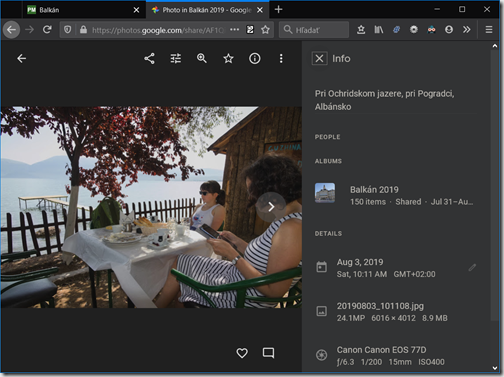Open the three-dot more options menu
504x377 pixels.
[x=281, y=59]
